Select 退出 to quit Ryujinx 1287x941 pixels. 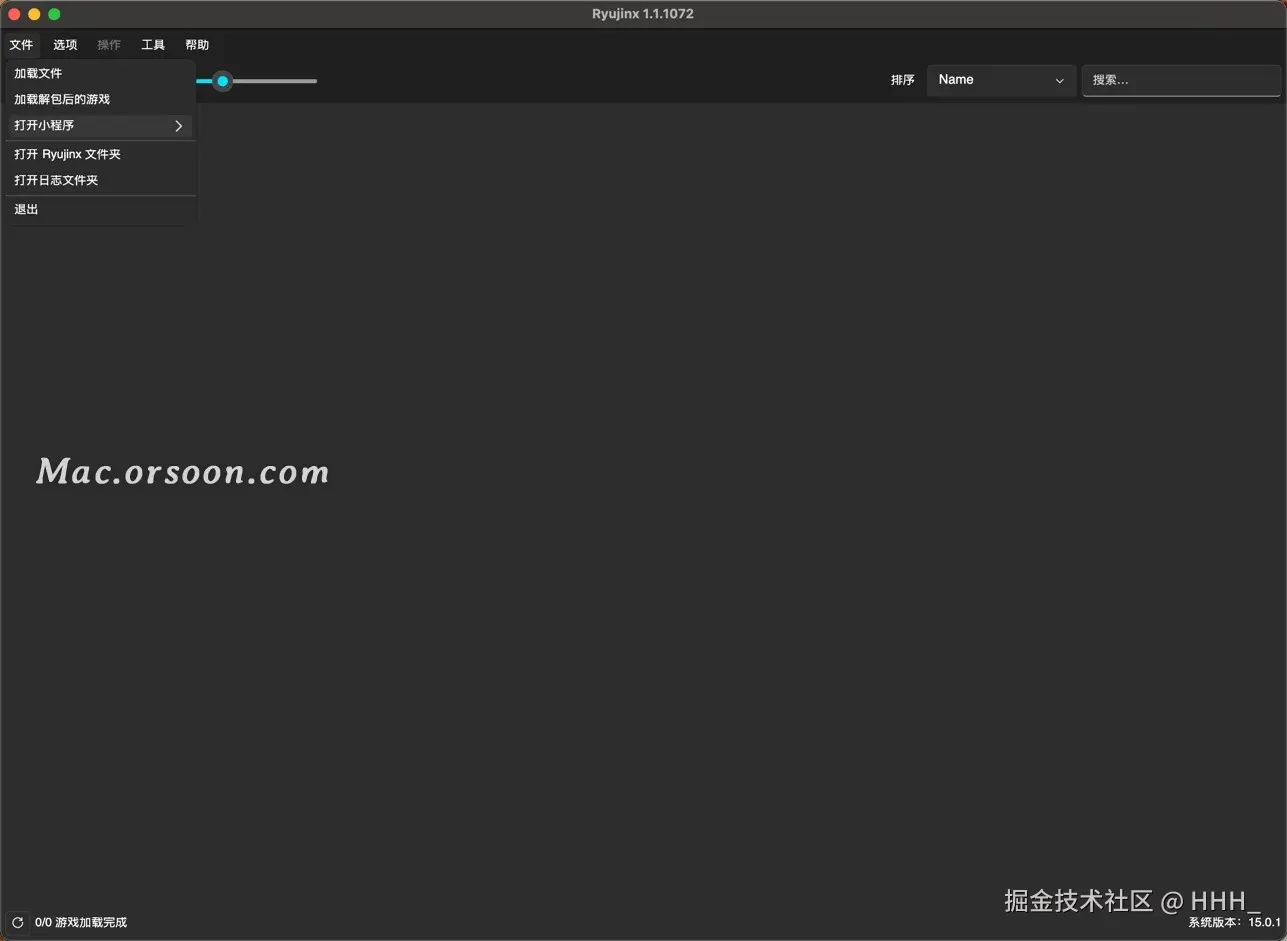click(x=100, y=209)
